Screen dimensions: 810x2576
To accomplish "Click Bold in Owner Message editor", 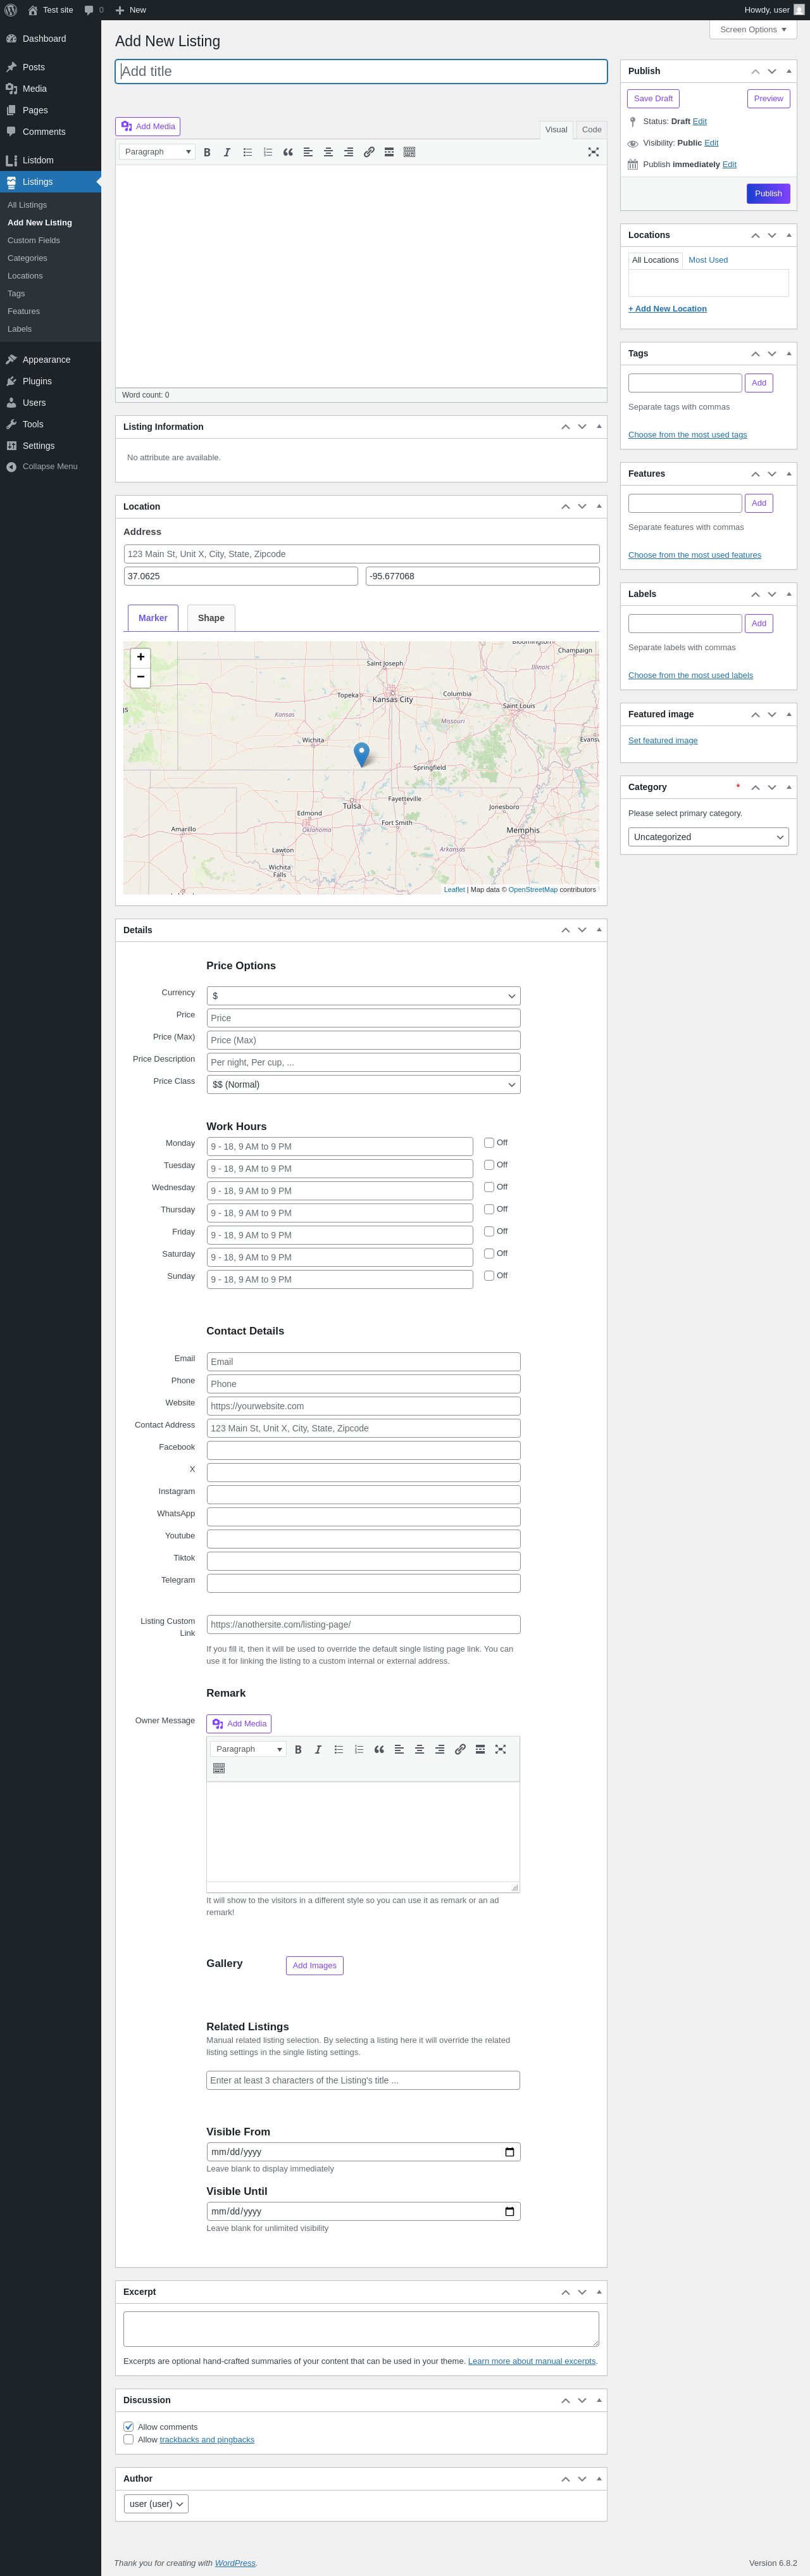I will point(298,1749).
